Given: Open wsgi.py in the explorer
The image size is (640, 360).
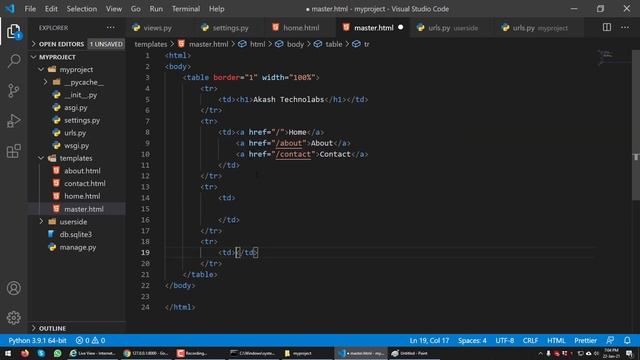Looking at the screenshot, I should click(77, 145).
